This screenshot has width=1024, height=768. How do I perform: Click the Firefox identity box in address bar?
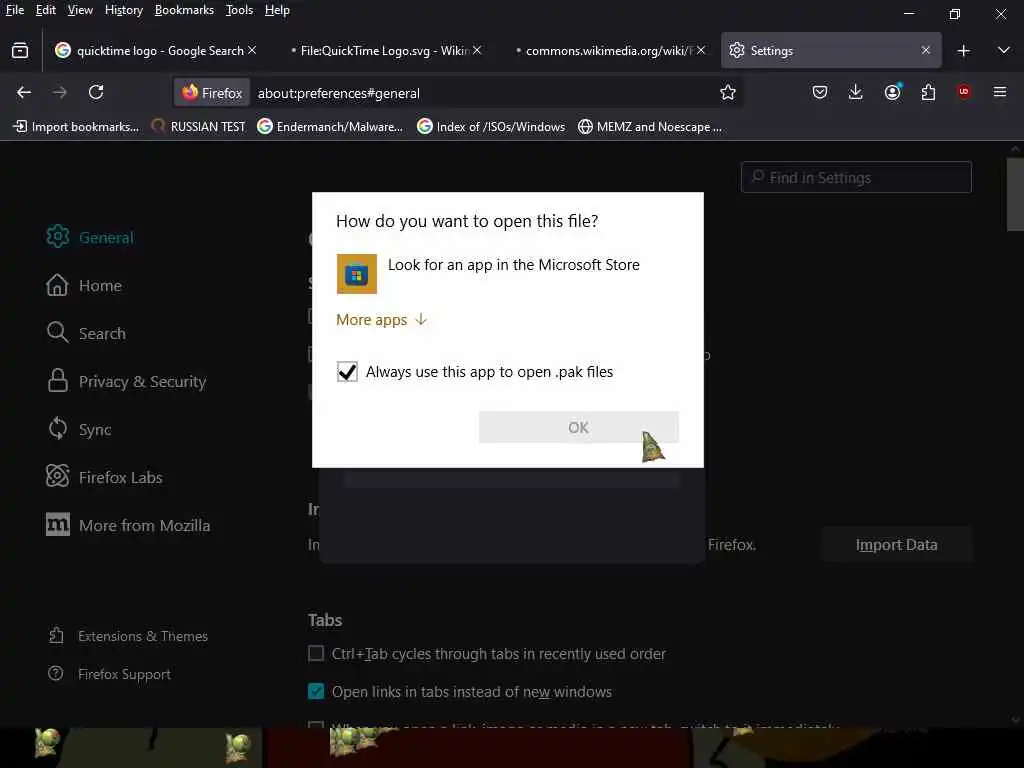point(212,93)
